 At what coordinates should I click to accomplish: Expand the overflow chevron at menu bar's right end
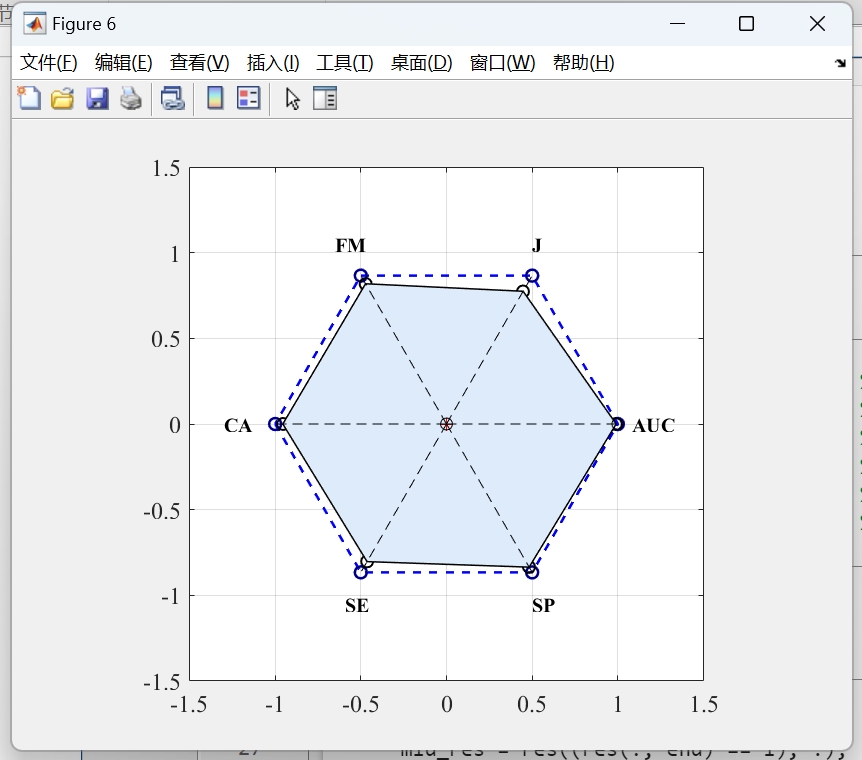841,62
